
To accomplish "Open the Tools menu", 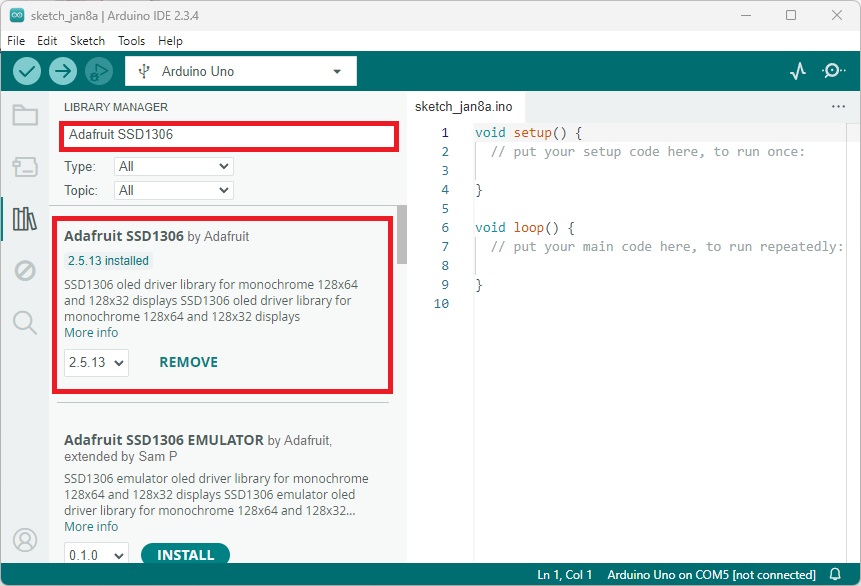I will pyautogui.click(x=131, y=41).
